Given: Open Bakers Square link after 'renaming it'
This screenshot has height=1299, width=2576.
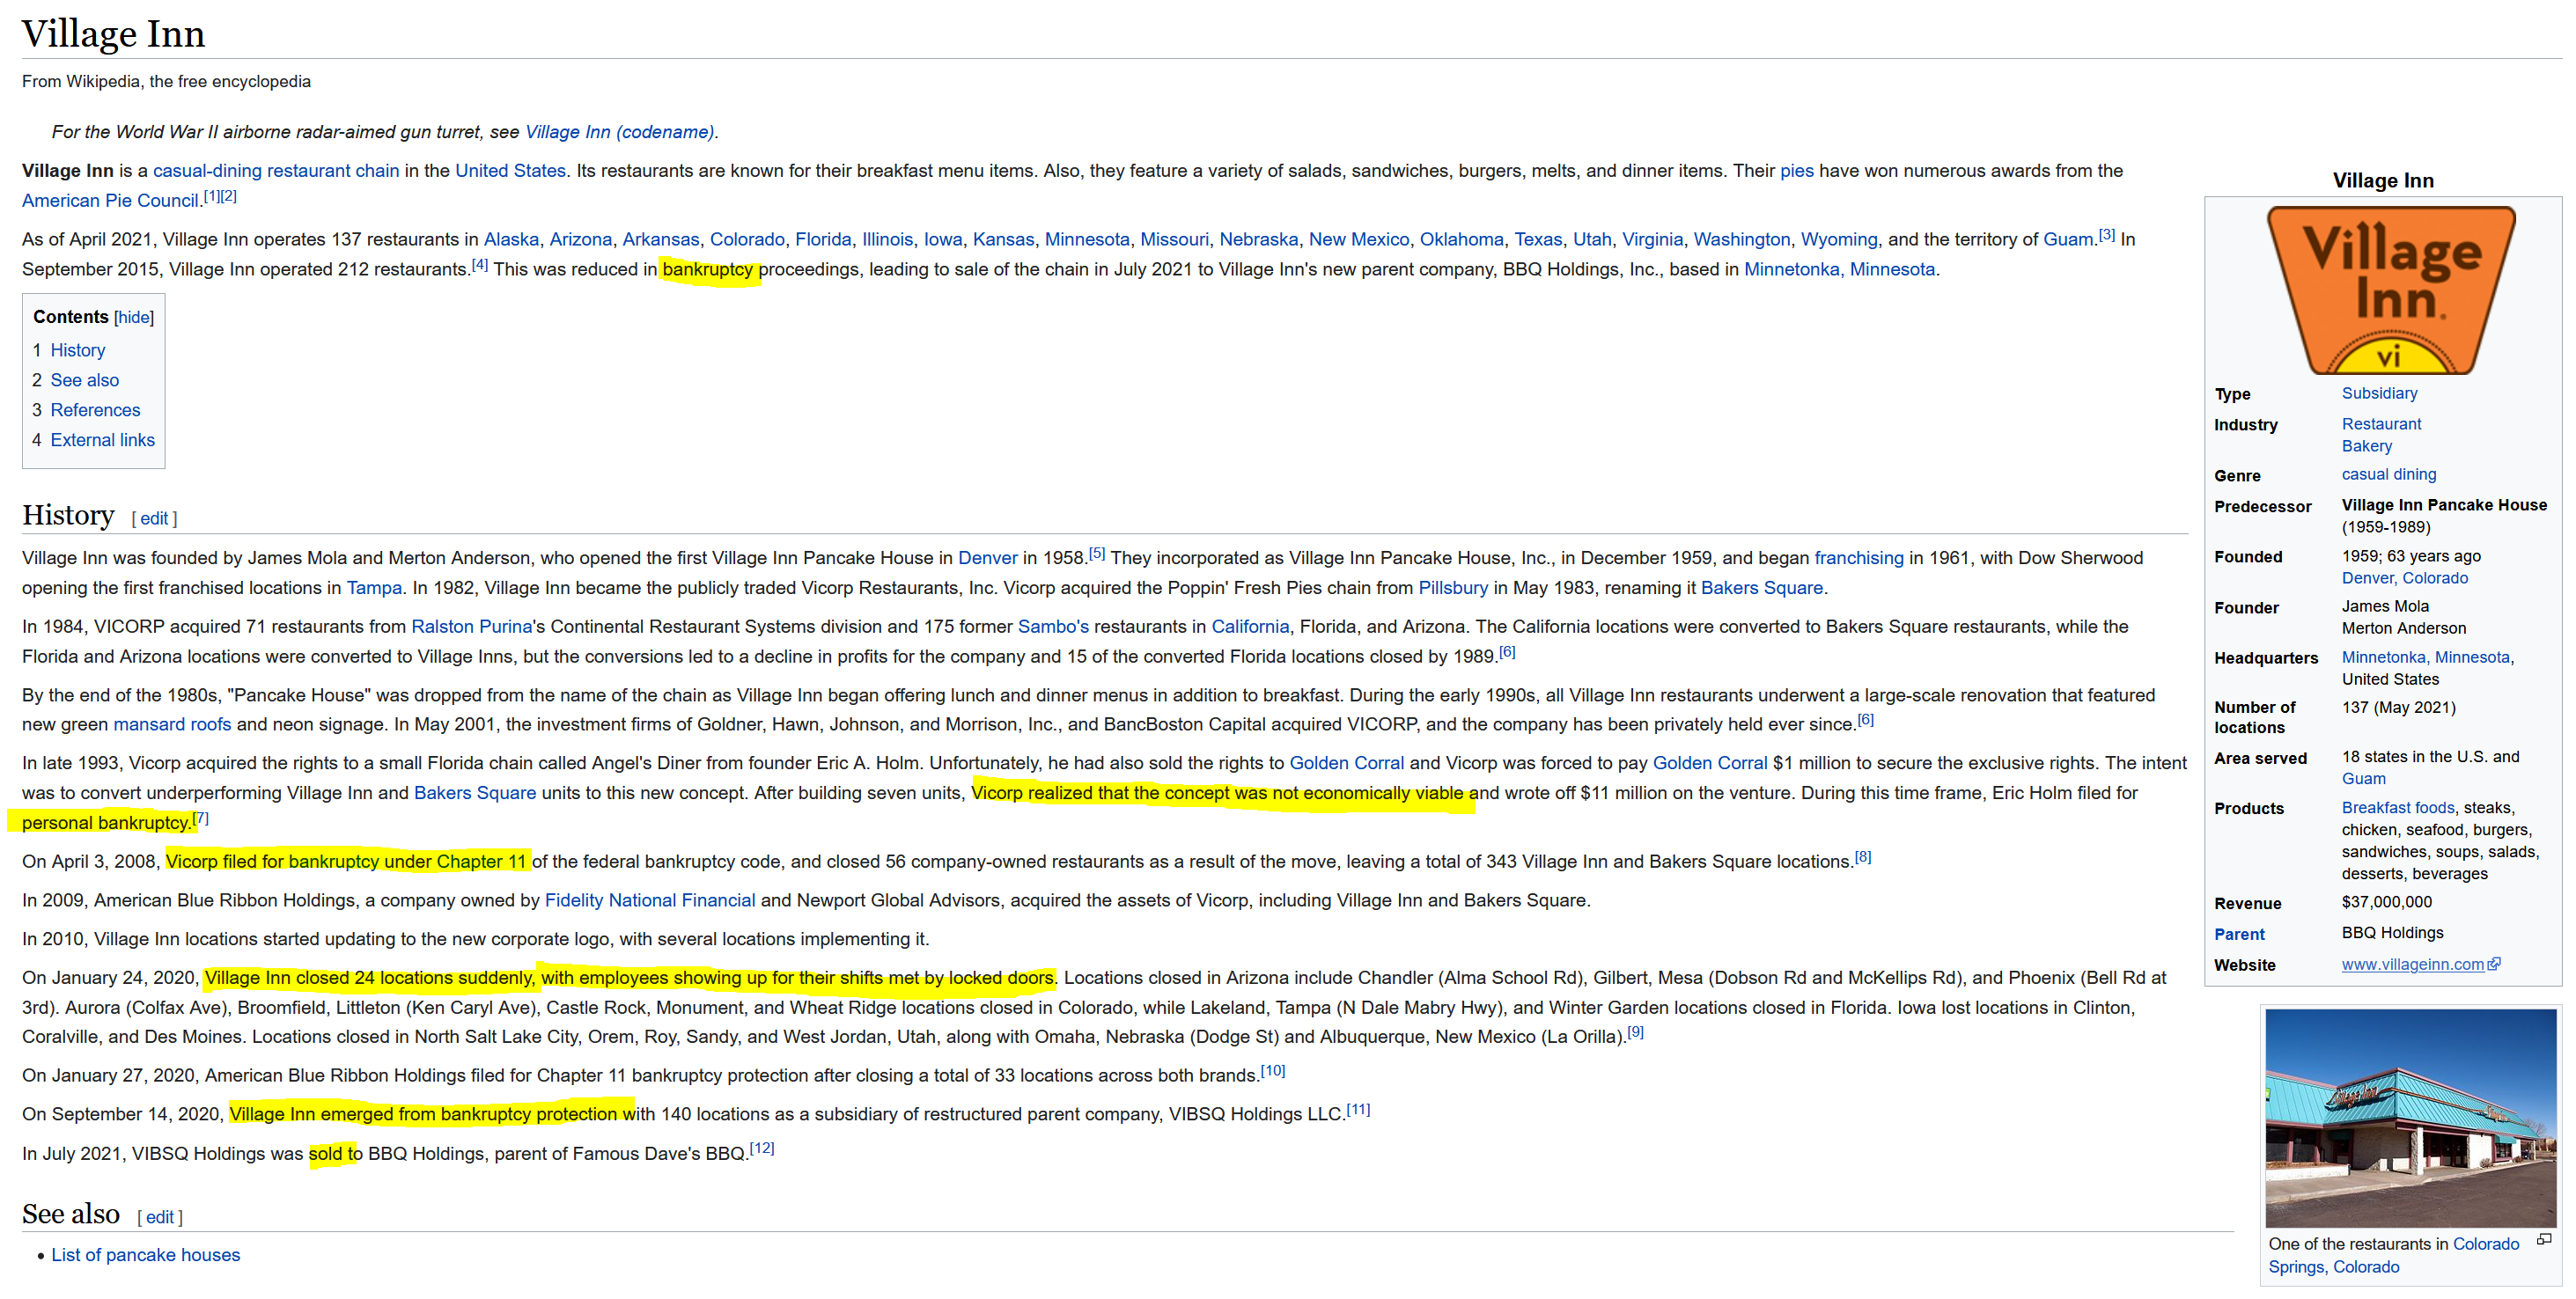Looking at the screenshot, I should (x=1762, y=588).
